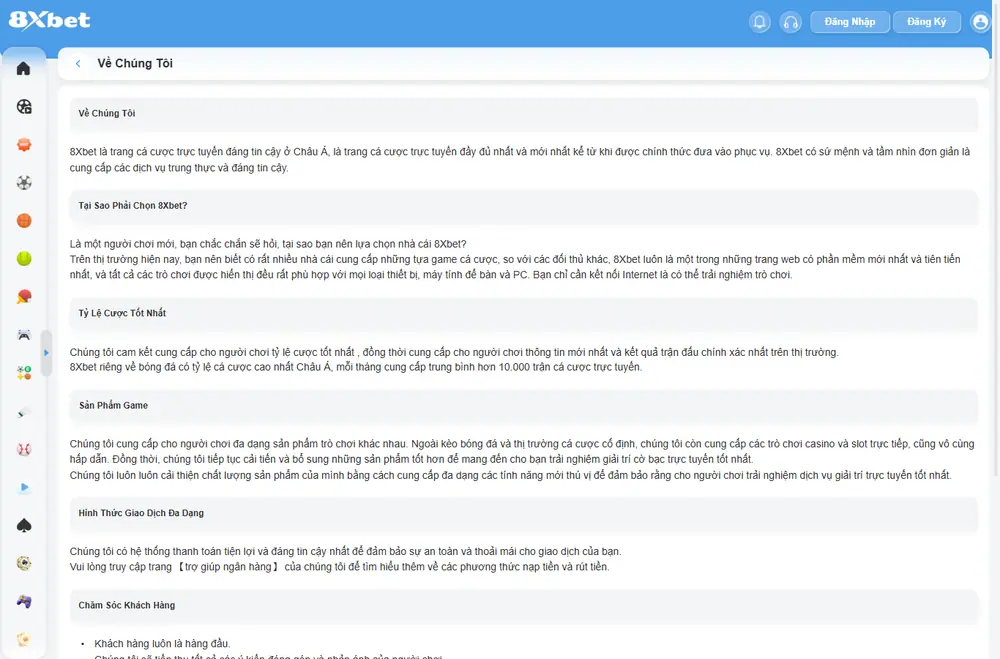Select the table tennis paddle icon
The height and width of the screenshot is (659, 1000).
point(24,297)
